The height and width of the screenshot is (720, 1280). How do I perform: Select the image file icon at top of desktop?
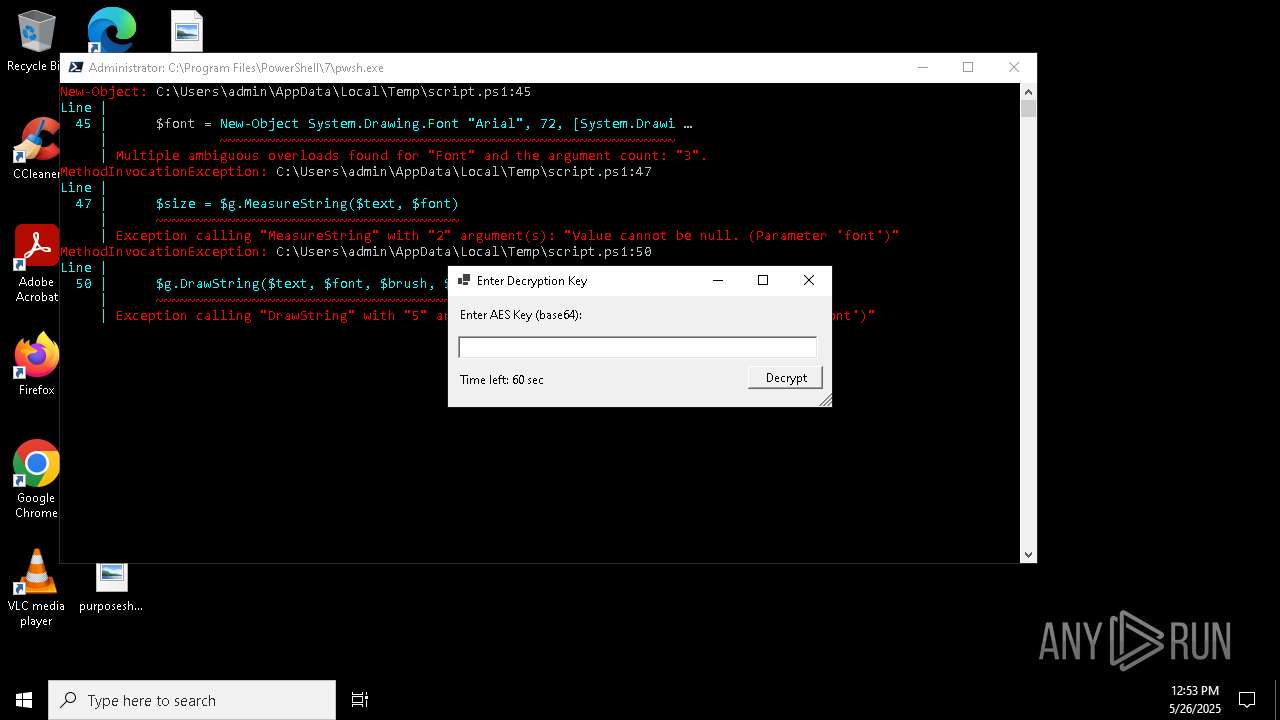pyautogui.click(x=186, y=31)
